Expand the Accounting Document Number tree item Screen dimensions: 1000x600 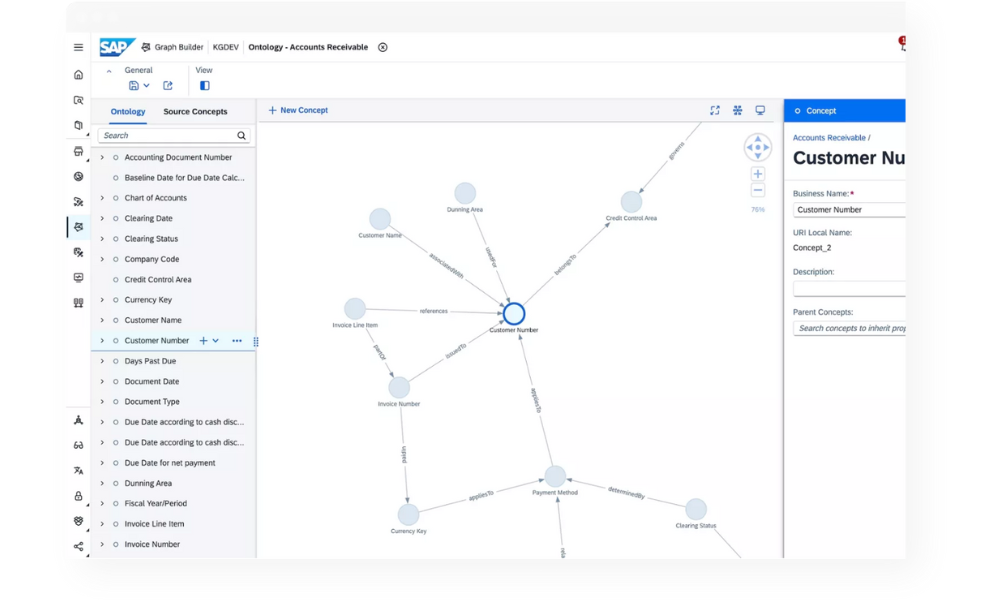102,158
